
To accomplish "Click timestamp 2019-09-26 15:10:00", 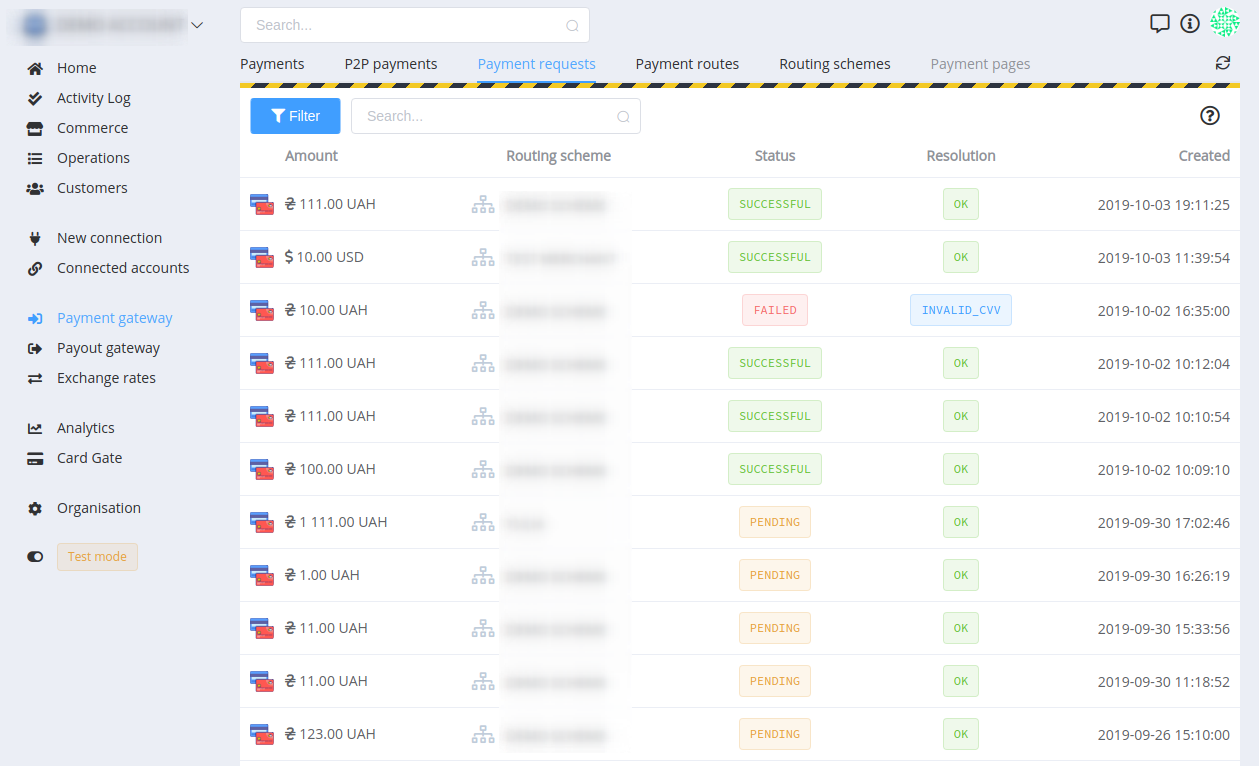I will pyautogui.click(x=1164, y=734).
